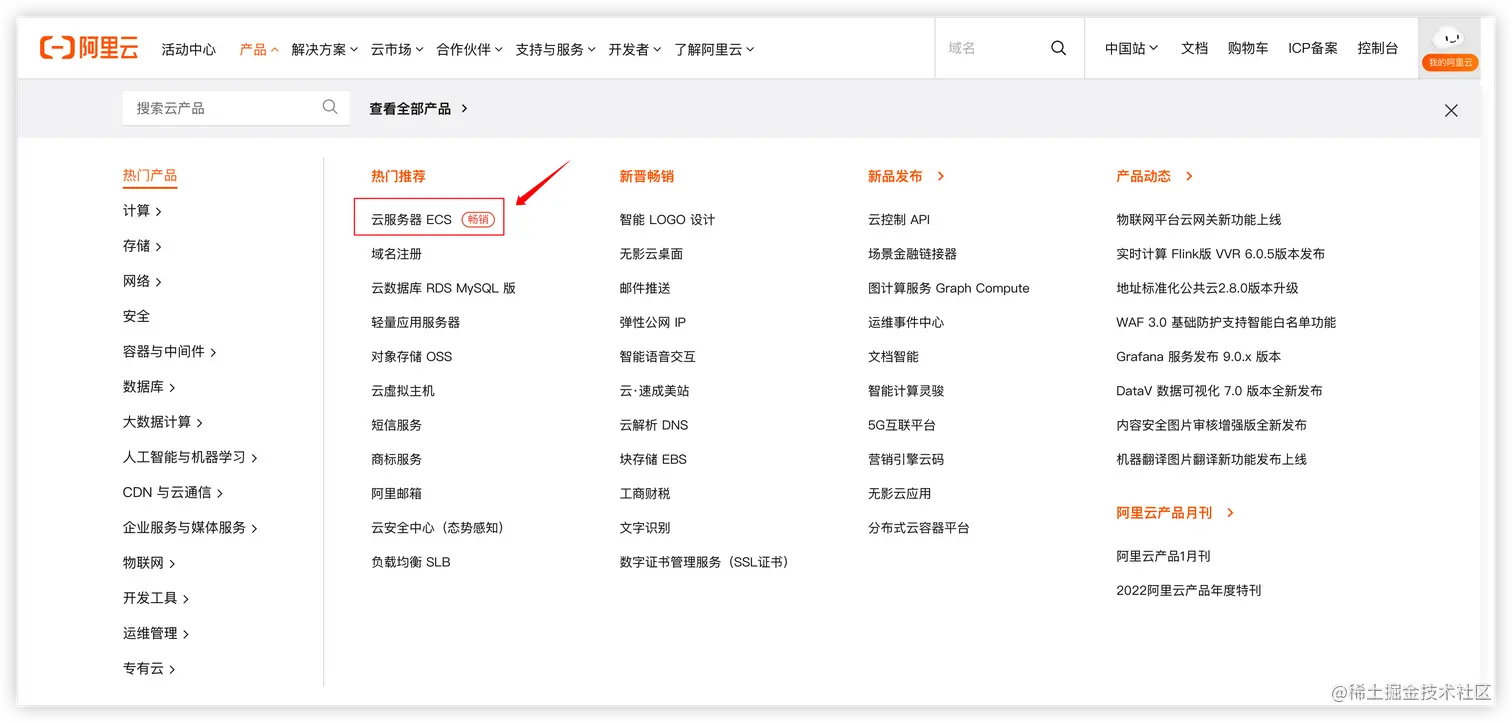Expand 开发工具 category

tap(156, 598)
